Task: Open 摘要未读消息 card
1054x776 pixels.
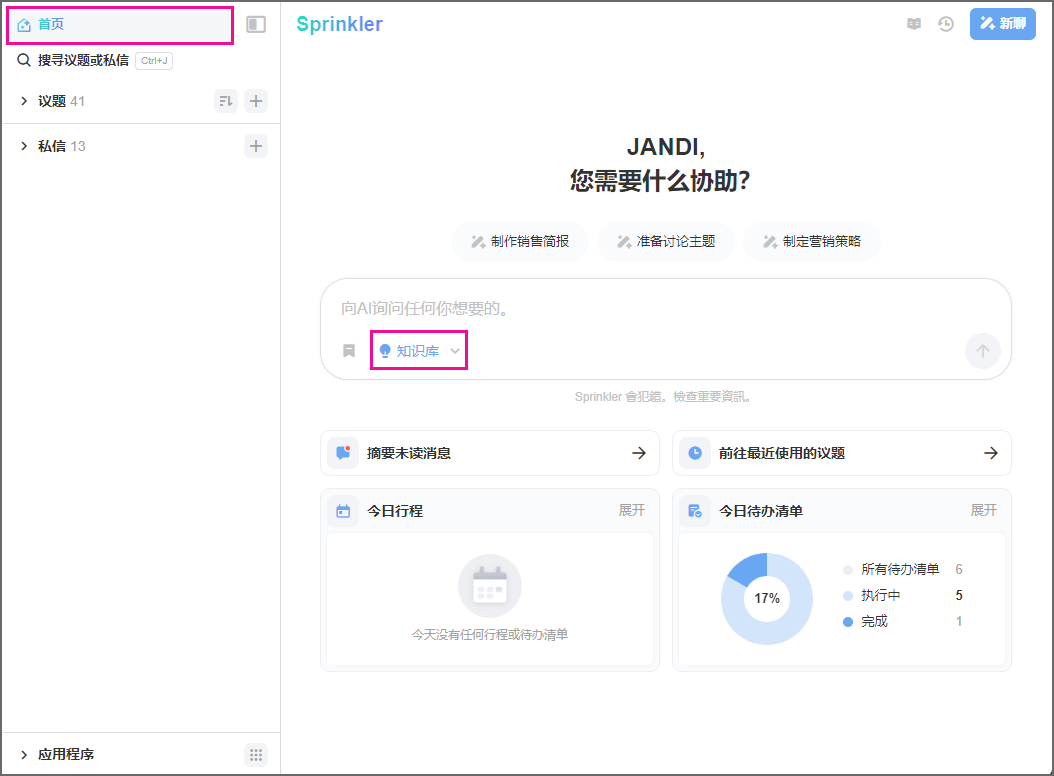Action: pos(489,453)
